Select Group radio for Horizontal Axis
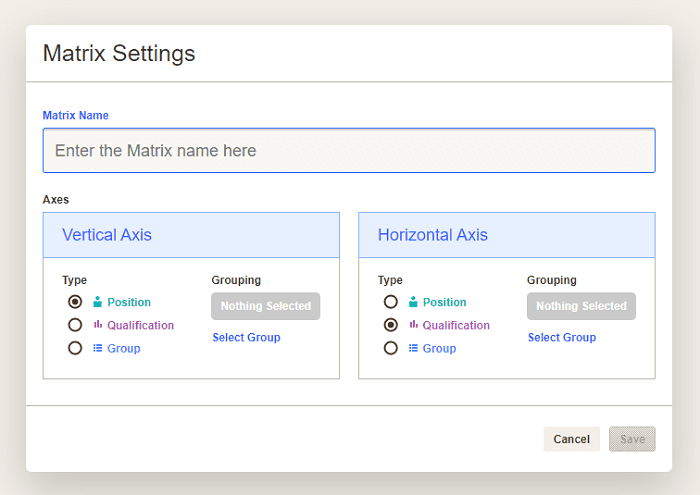The width and height of the screenshot is (700, 495). (x=391, y=348)
